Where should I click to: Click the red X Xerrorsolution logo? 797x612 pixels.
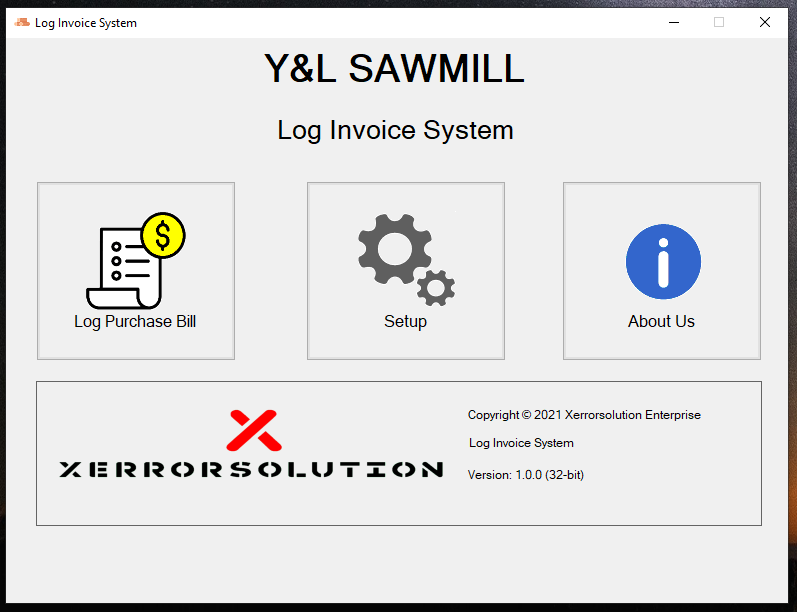coord(253,430)
